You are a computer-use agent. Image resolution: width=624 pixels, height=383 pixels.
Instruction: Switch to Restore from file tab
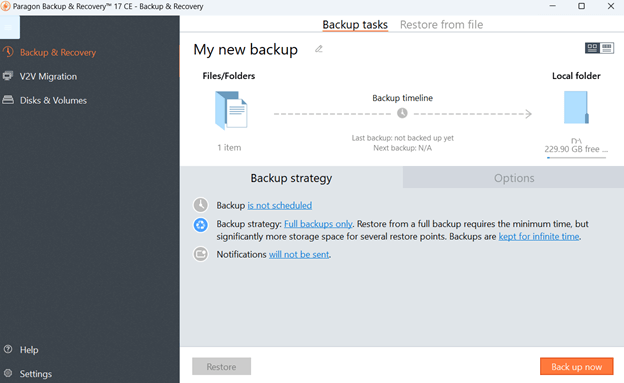pyautogui.click(x=441, y=25)
